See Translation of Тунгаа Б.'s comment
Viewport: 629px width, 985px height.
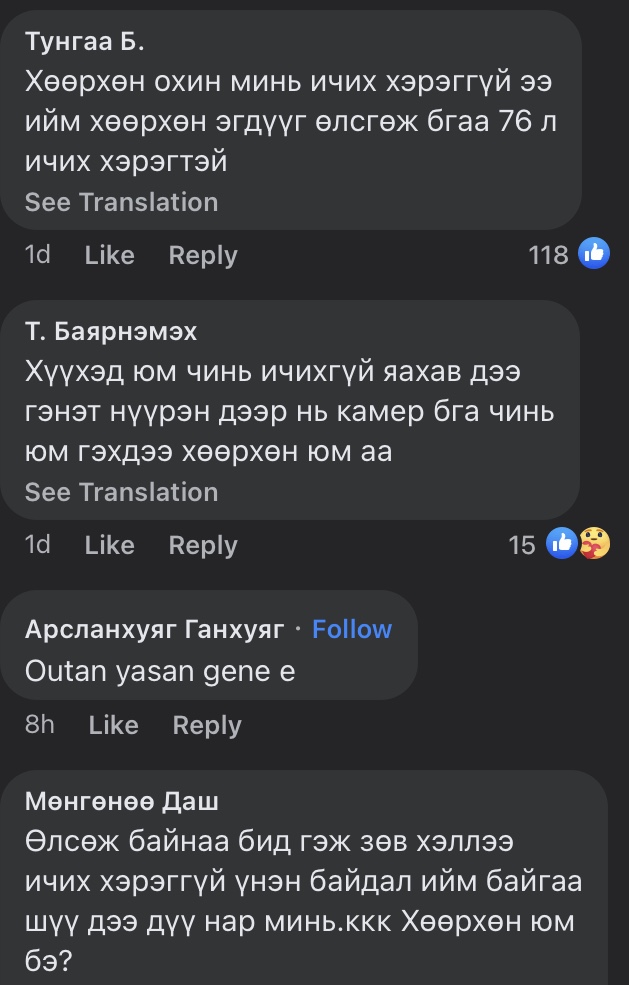coord(121,202)
